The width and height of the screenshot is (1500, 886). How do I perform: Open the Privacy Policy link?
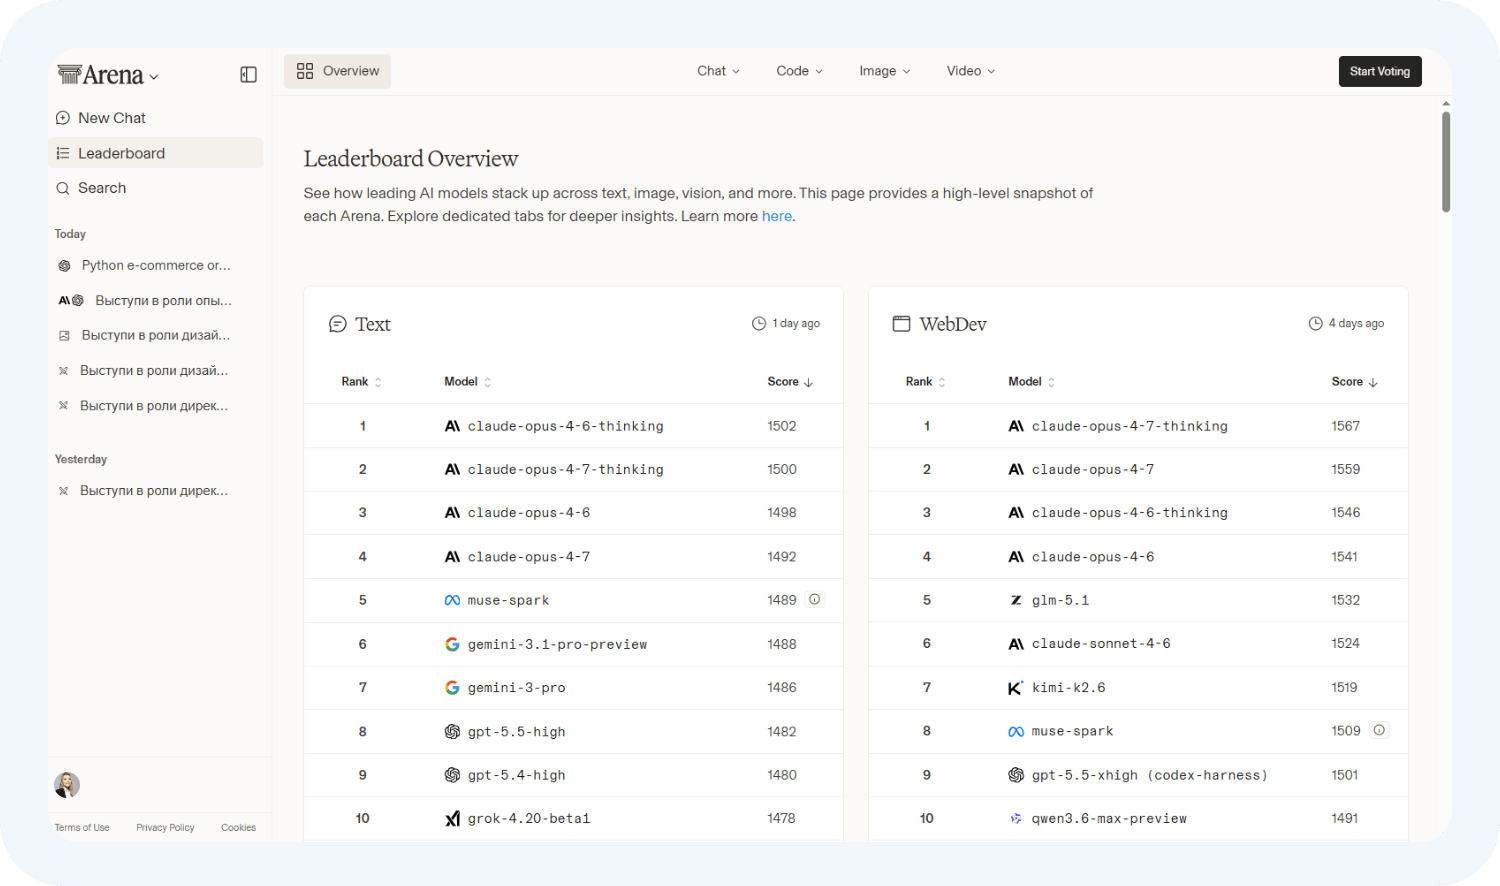[x=165, y=828]
